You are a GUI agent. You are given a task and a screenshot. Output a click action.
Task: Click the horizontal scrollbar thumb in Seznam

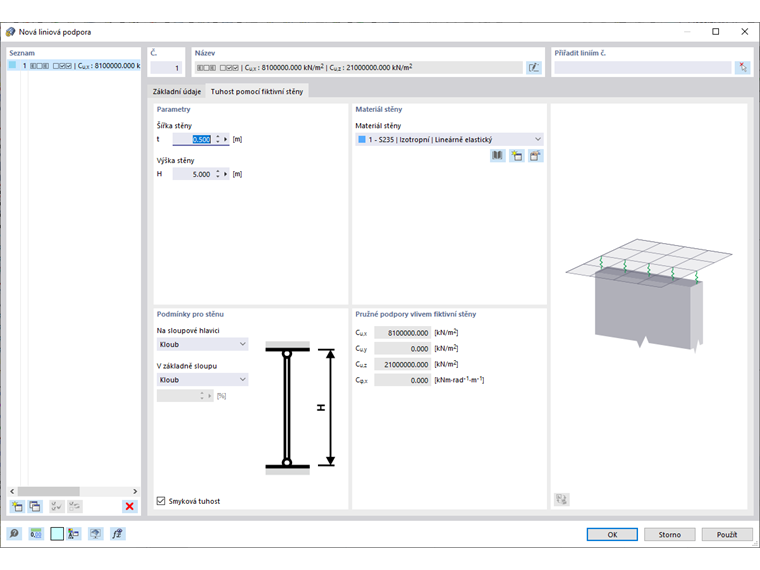coord(48,491)
